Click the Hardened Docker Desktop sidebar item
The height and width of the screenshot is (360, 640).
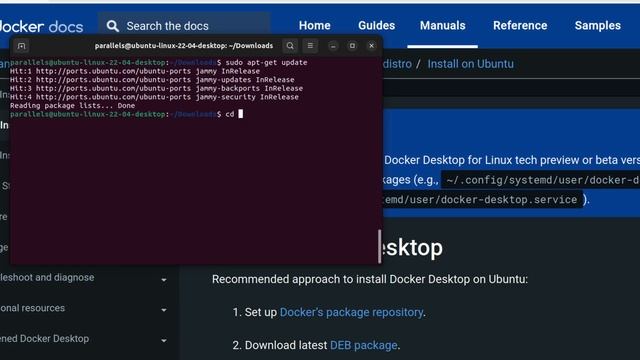(x=44, y=339)
